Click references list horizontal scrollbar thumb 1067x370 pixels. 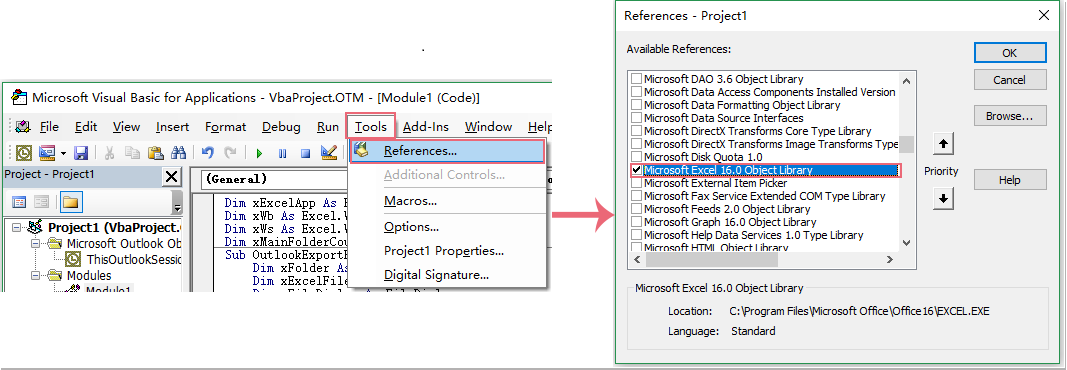712,260
